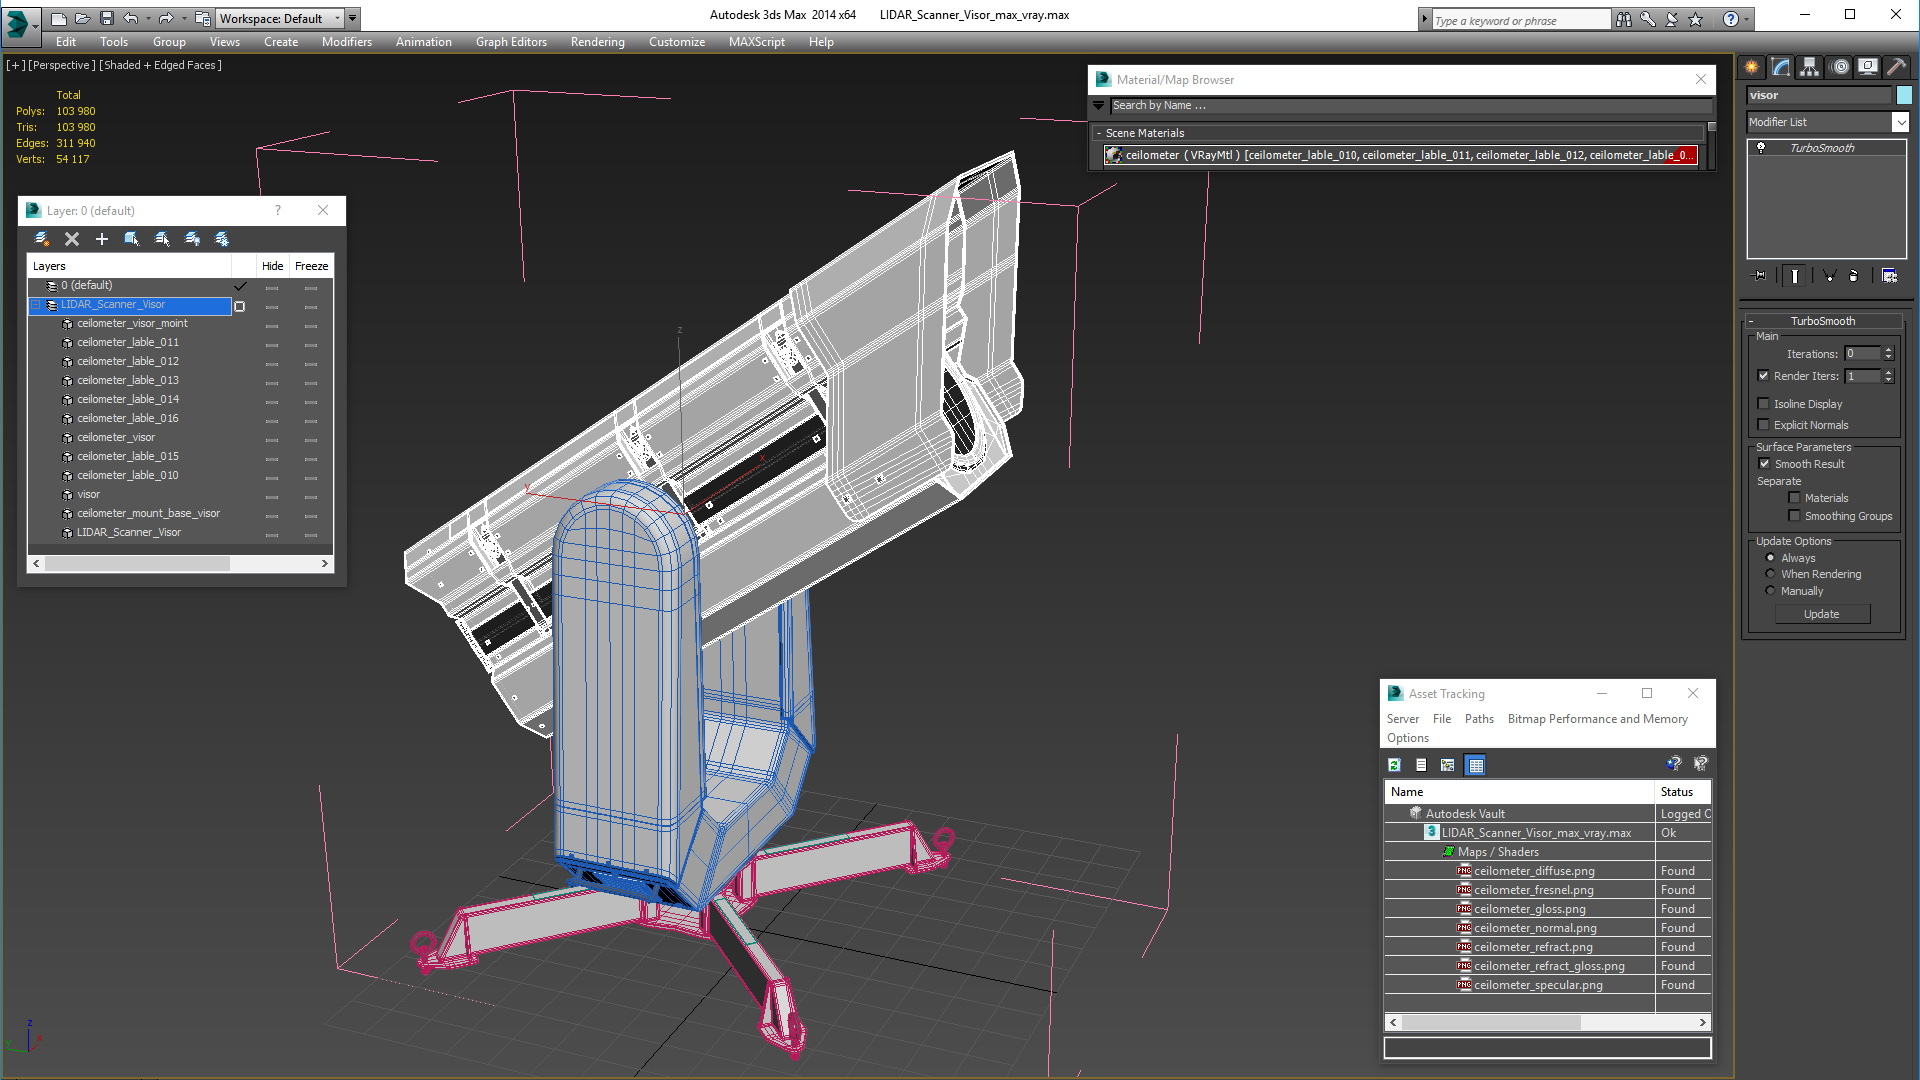Image resolution: width=1920 pixels, height=1080 pixels.
Task: Click the Update button in TurboSmooth
Action: point(1822,614)
